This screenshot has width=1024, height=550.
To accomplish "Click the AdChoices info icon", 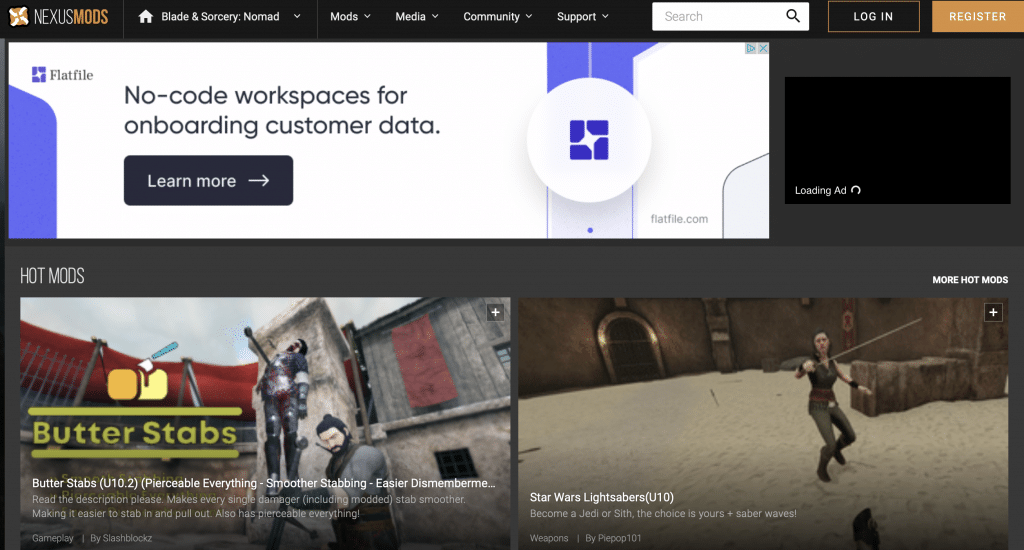I will point(751,48).
